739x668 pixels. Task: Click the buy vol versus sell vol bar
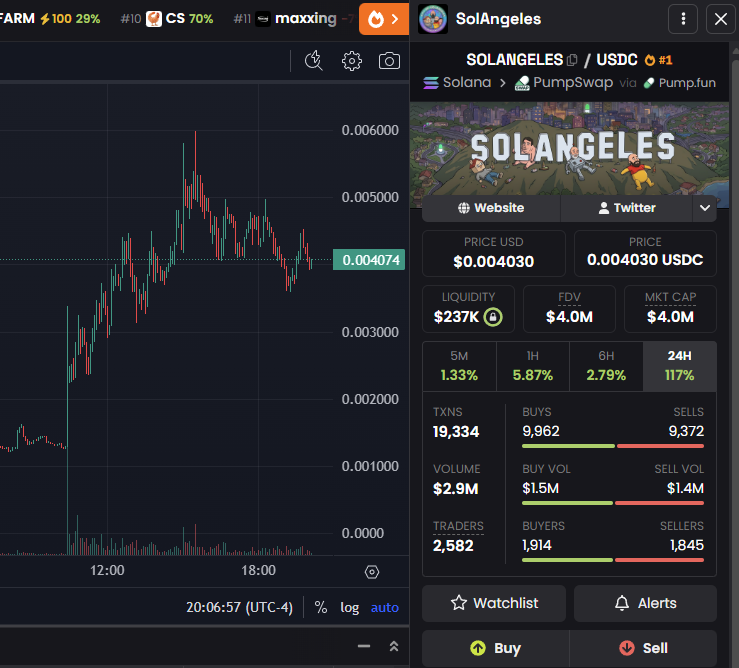pyautogui.click(x=613, y=503)
